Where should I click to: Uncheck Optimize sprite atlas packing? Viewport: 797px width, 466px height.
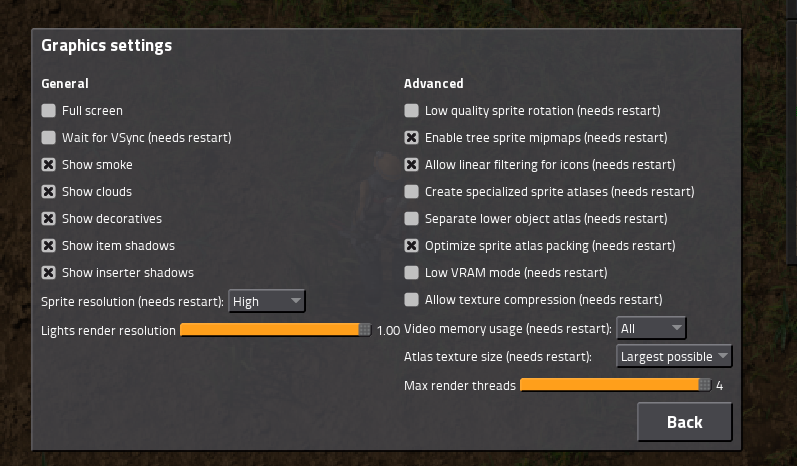411,246
